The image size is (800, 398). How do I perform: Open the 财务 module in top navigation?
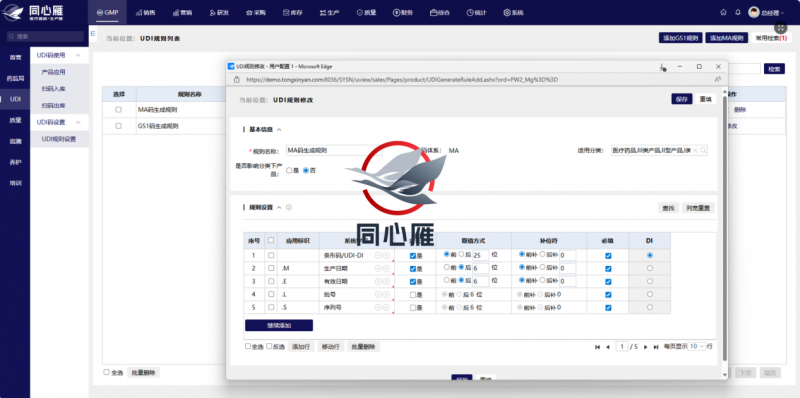click(x=403, y=12)
